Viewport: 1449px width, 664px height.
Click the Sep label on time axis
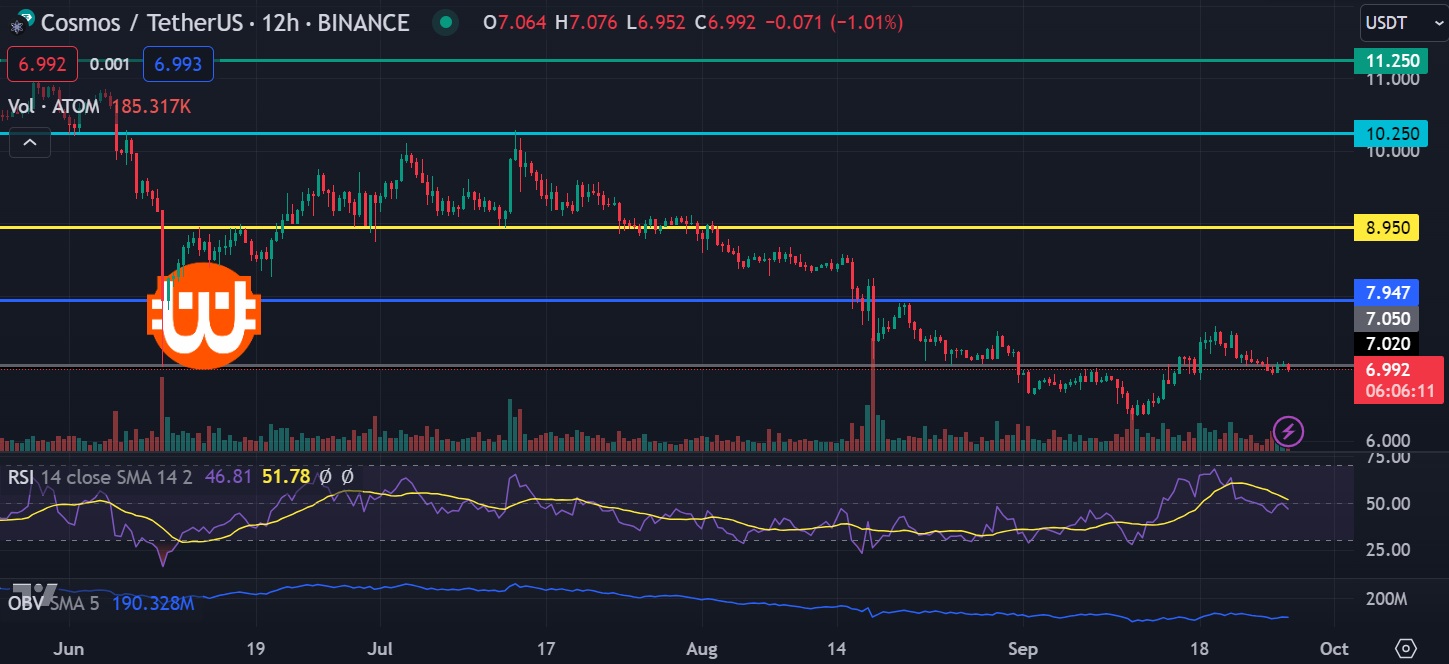[x=1022, y=648]
